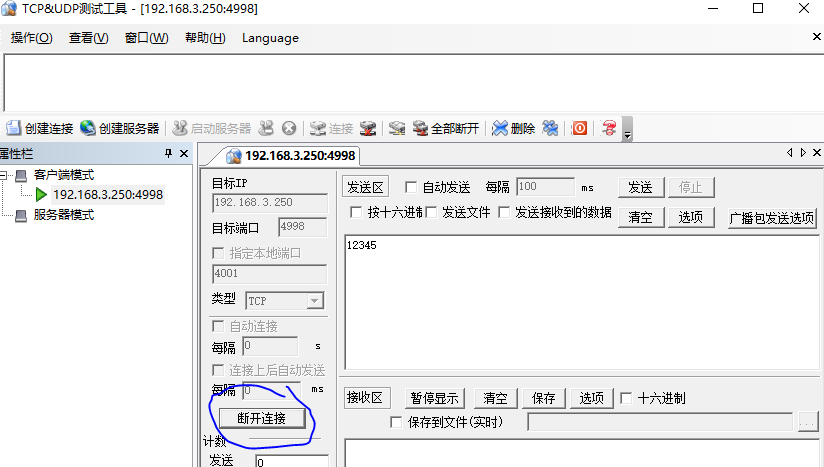Pin the 属性栏 panel with pushpin icon
The height and width of the screenshot is (467, 824).
pos(168,154)
